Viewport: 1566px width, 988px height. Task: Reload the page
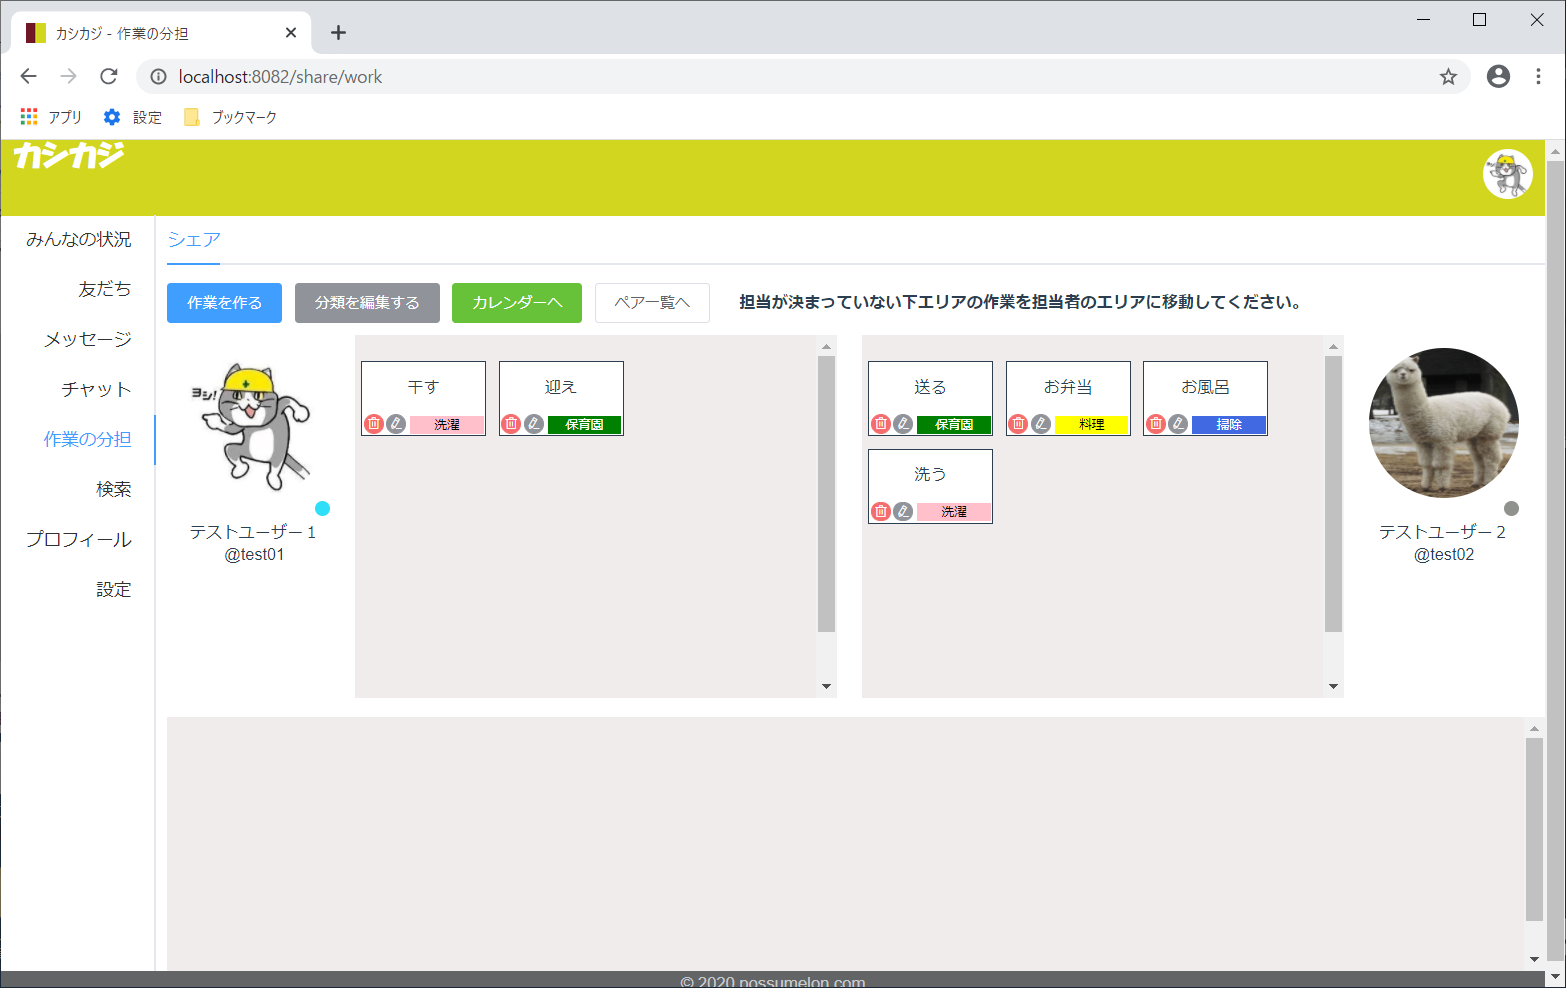pos(109,76)
